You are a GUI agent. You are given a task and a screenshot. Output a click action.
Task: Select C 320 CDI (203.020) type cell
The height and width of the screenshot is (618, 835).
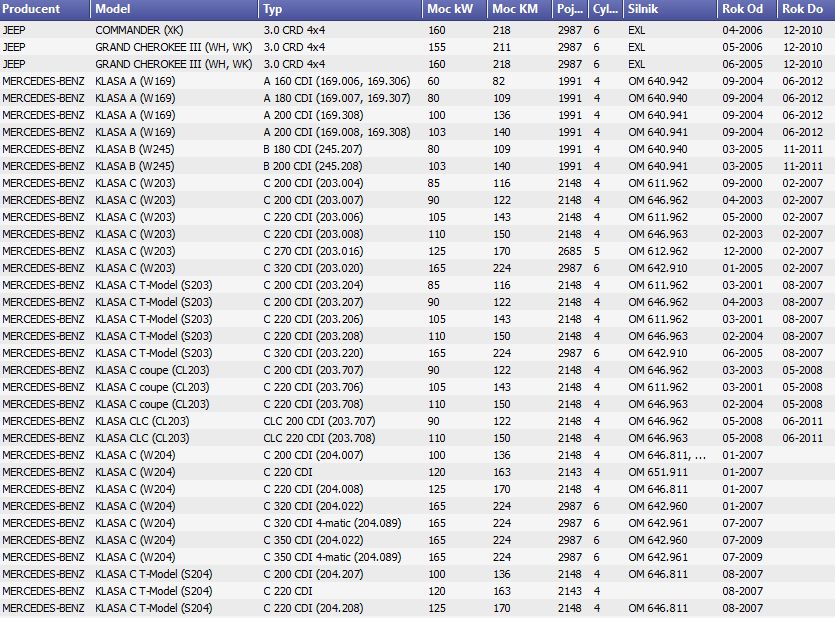coord(313,269)
